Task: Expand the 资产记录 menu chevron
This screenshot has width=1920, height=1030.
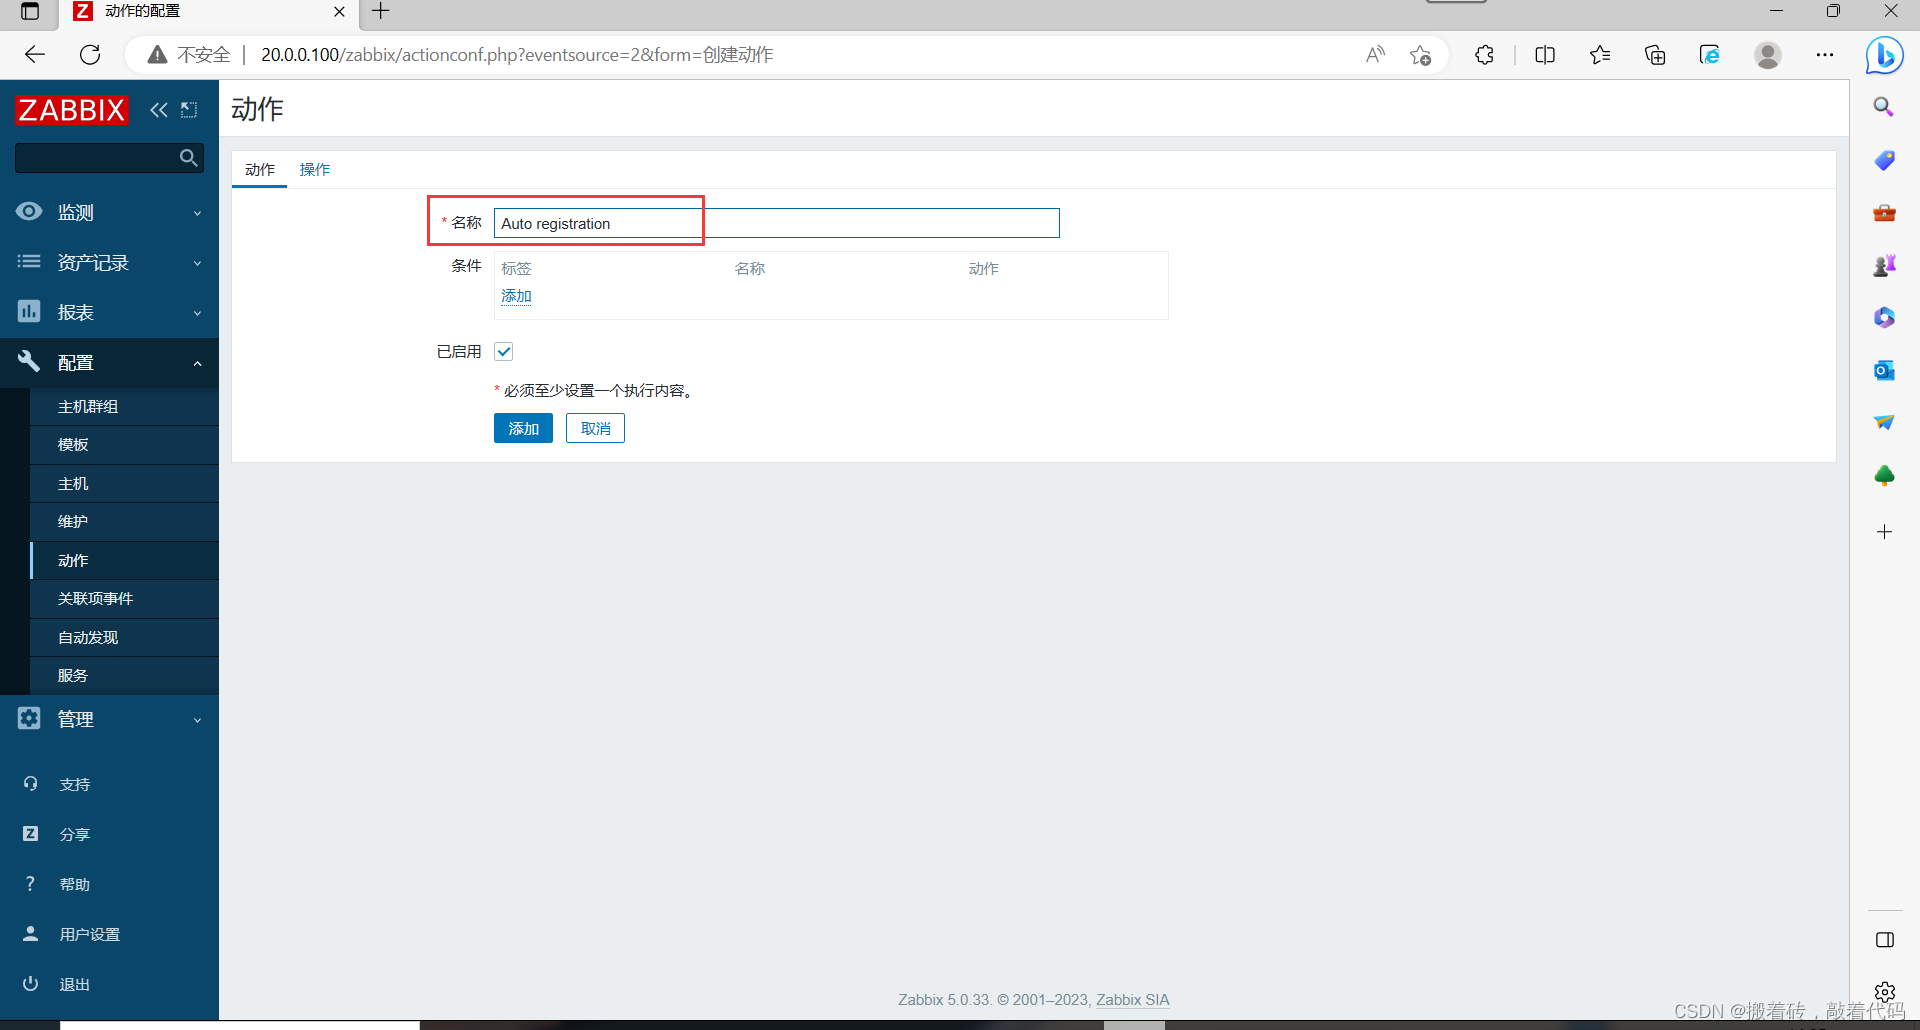Action: tap(197, 263)
